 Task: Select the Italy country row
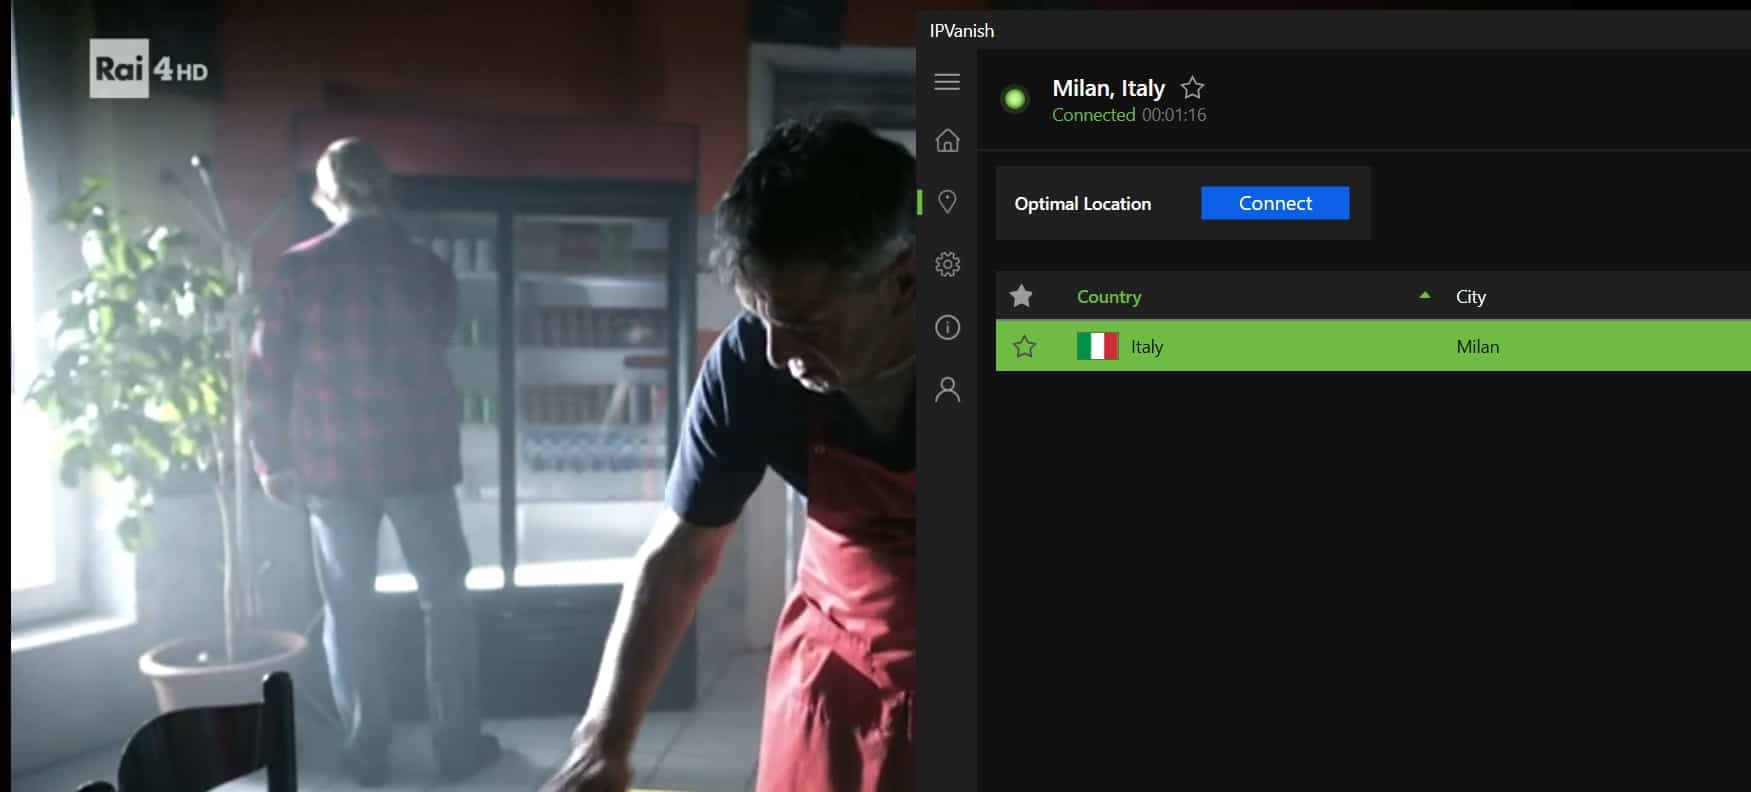(1373, 346)
